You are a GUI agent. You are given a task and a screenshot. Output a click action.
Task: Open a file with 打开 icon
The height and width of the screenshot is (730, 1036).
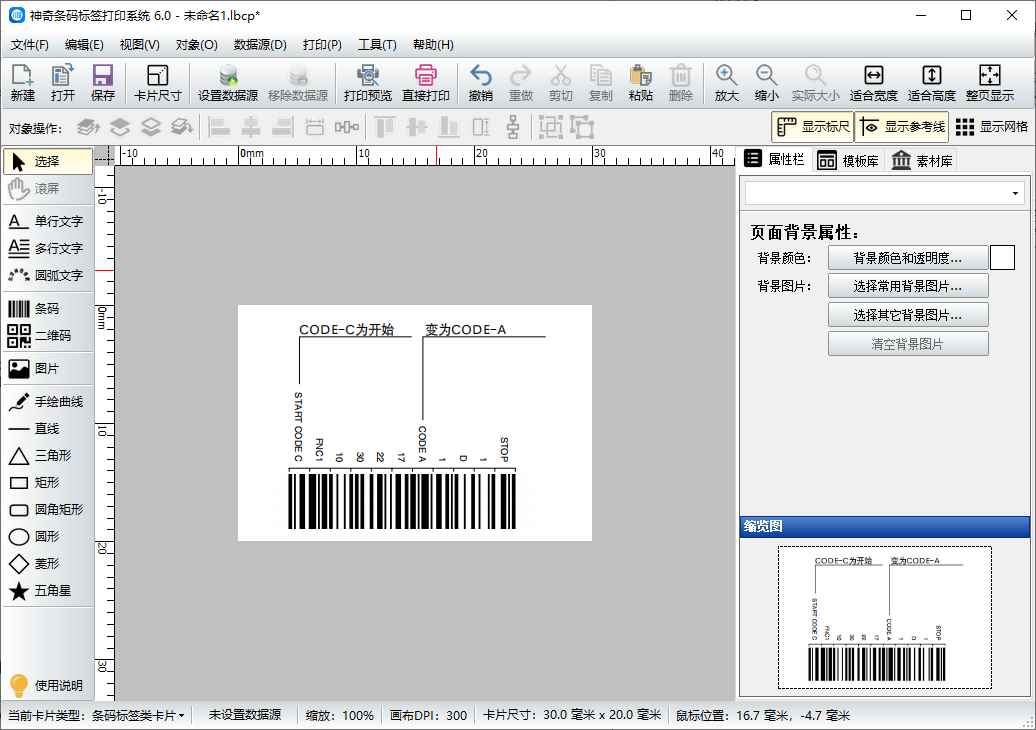pos(63,83)
